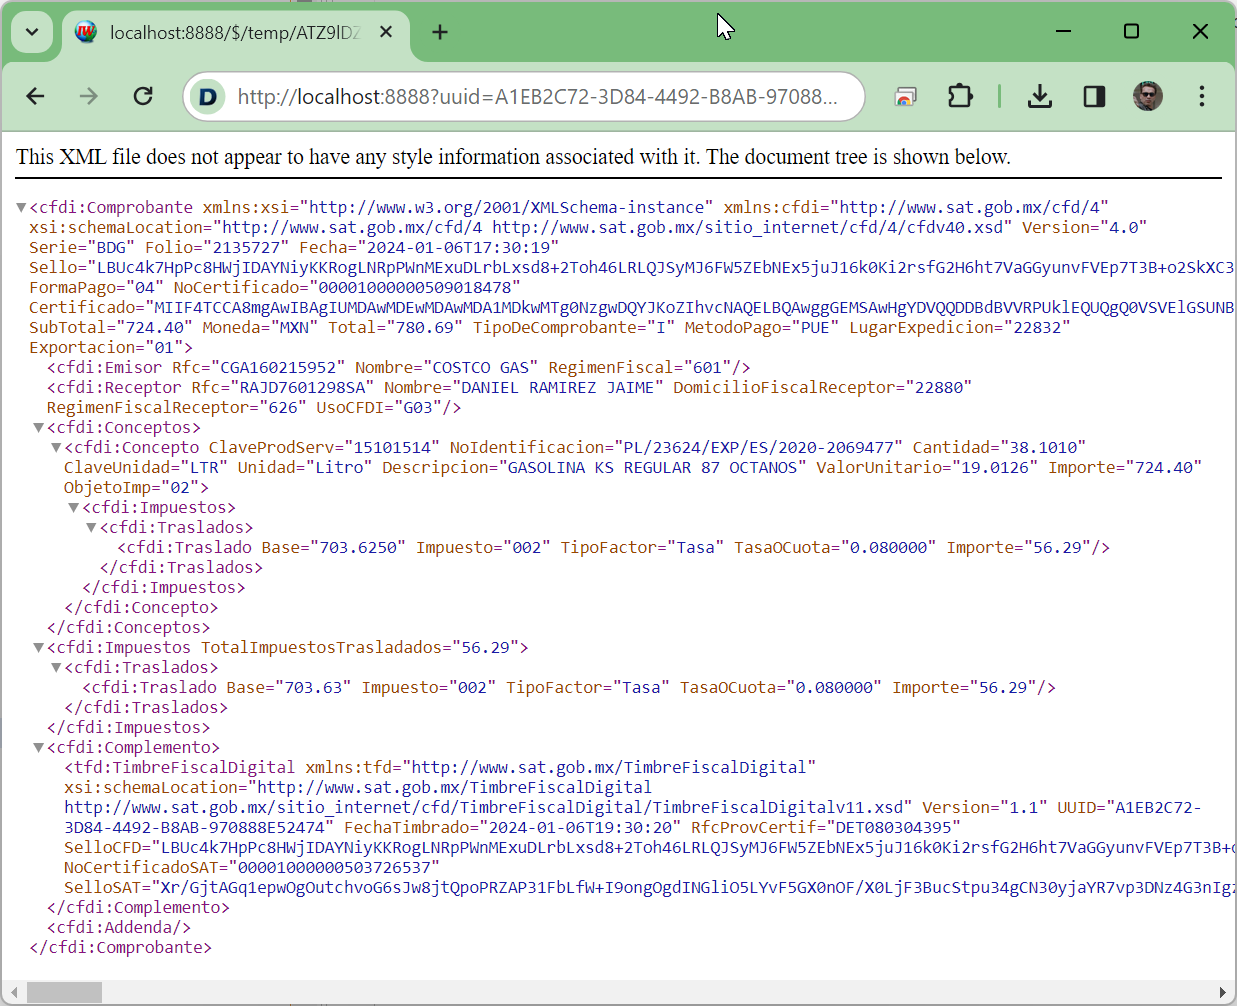Viewport: 1237px width, 1006px height.
Task: Open the tab search chevron at top left
Action: (x=31, y=31)
